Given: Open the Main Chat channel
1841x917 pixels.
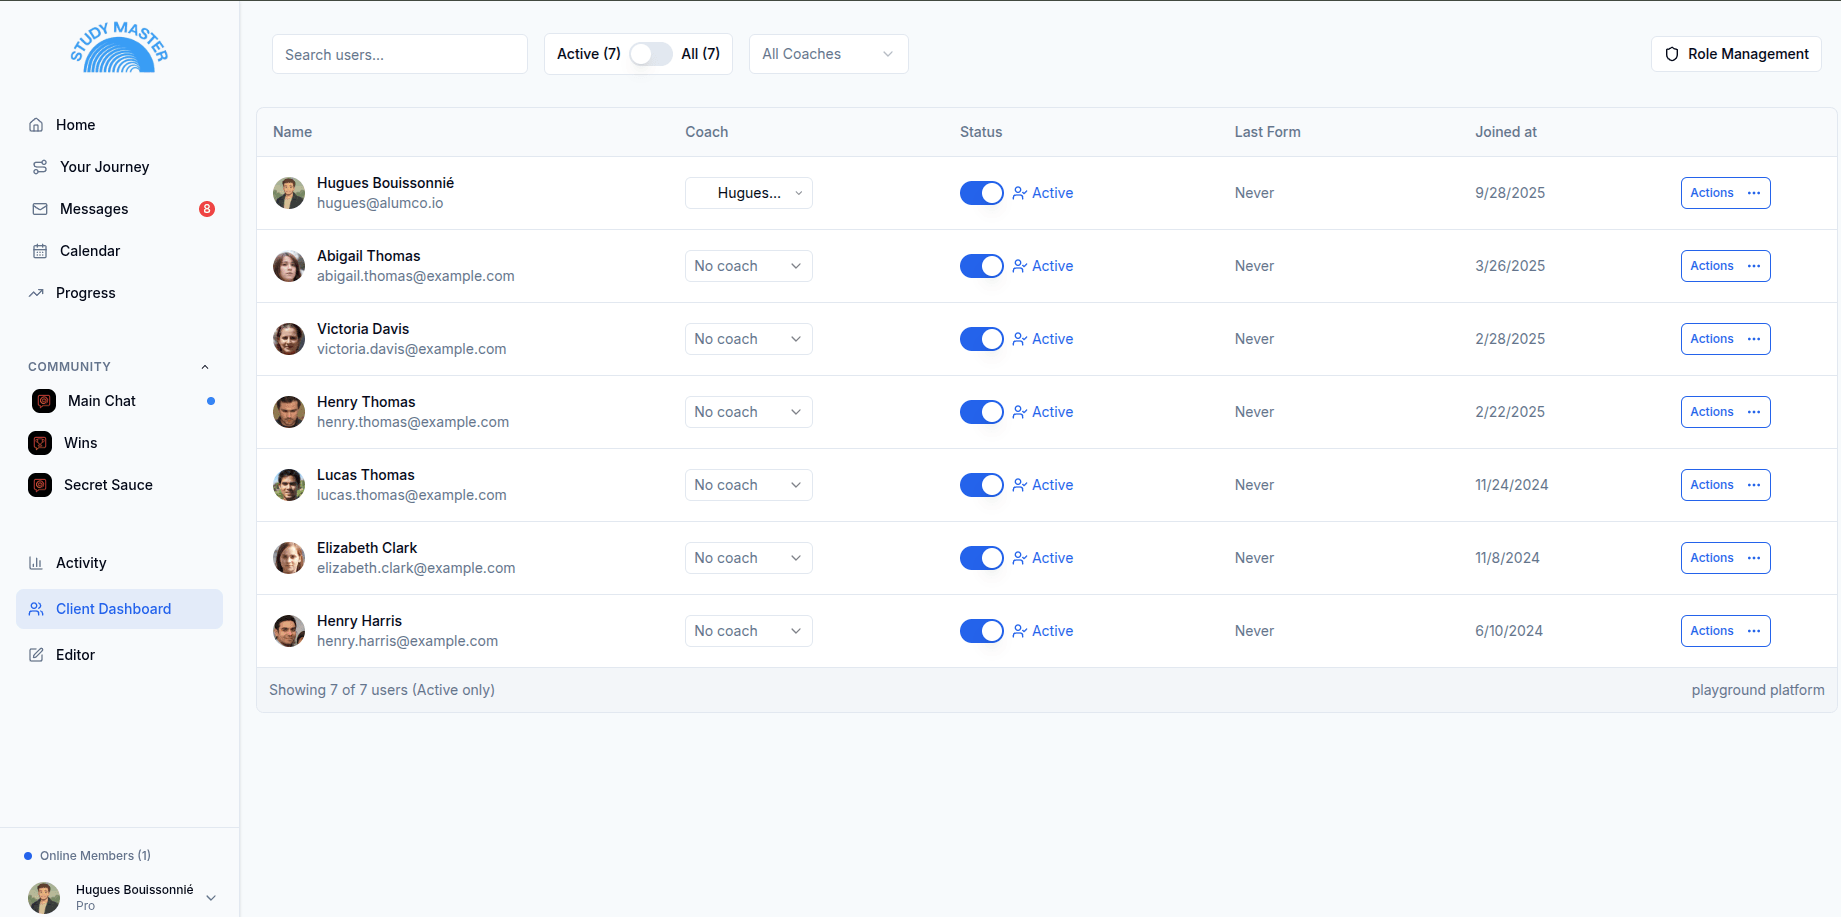Looking at the screenshot, I should tap(100, 400).
